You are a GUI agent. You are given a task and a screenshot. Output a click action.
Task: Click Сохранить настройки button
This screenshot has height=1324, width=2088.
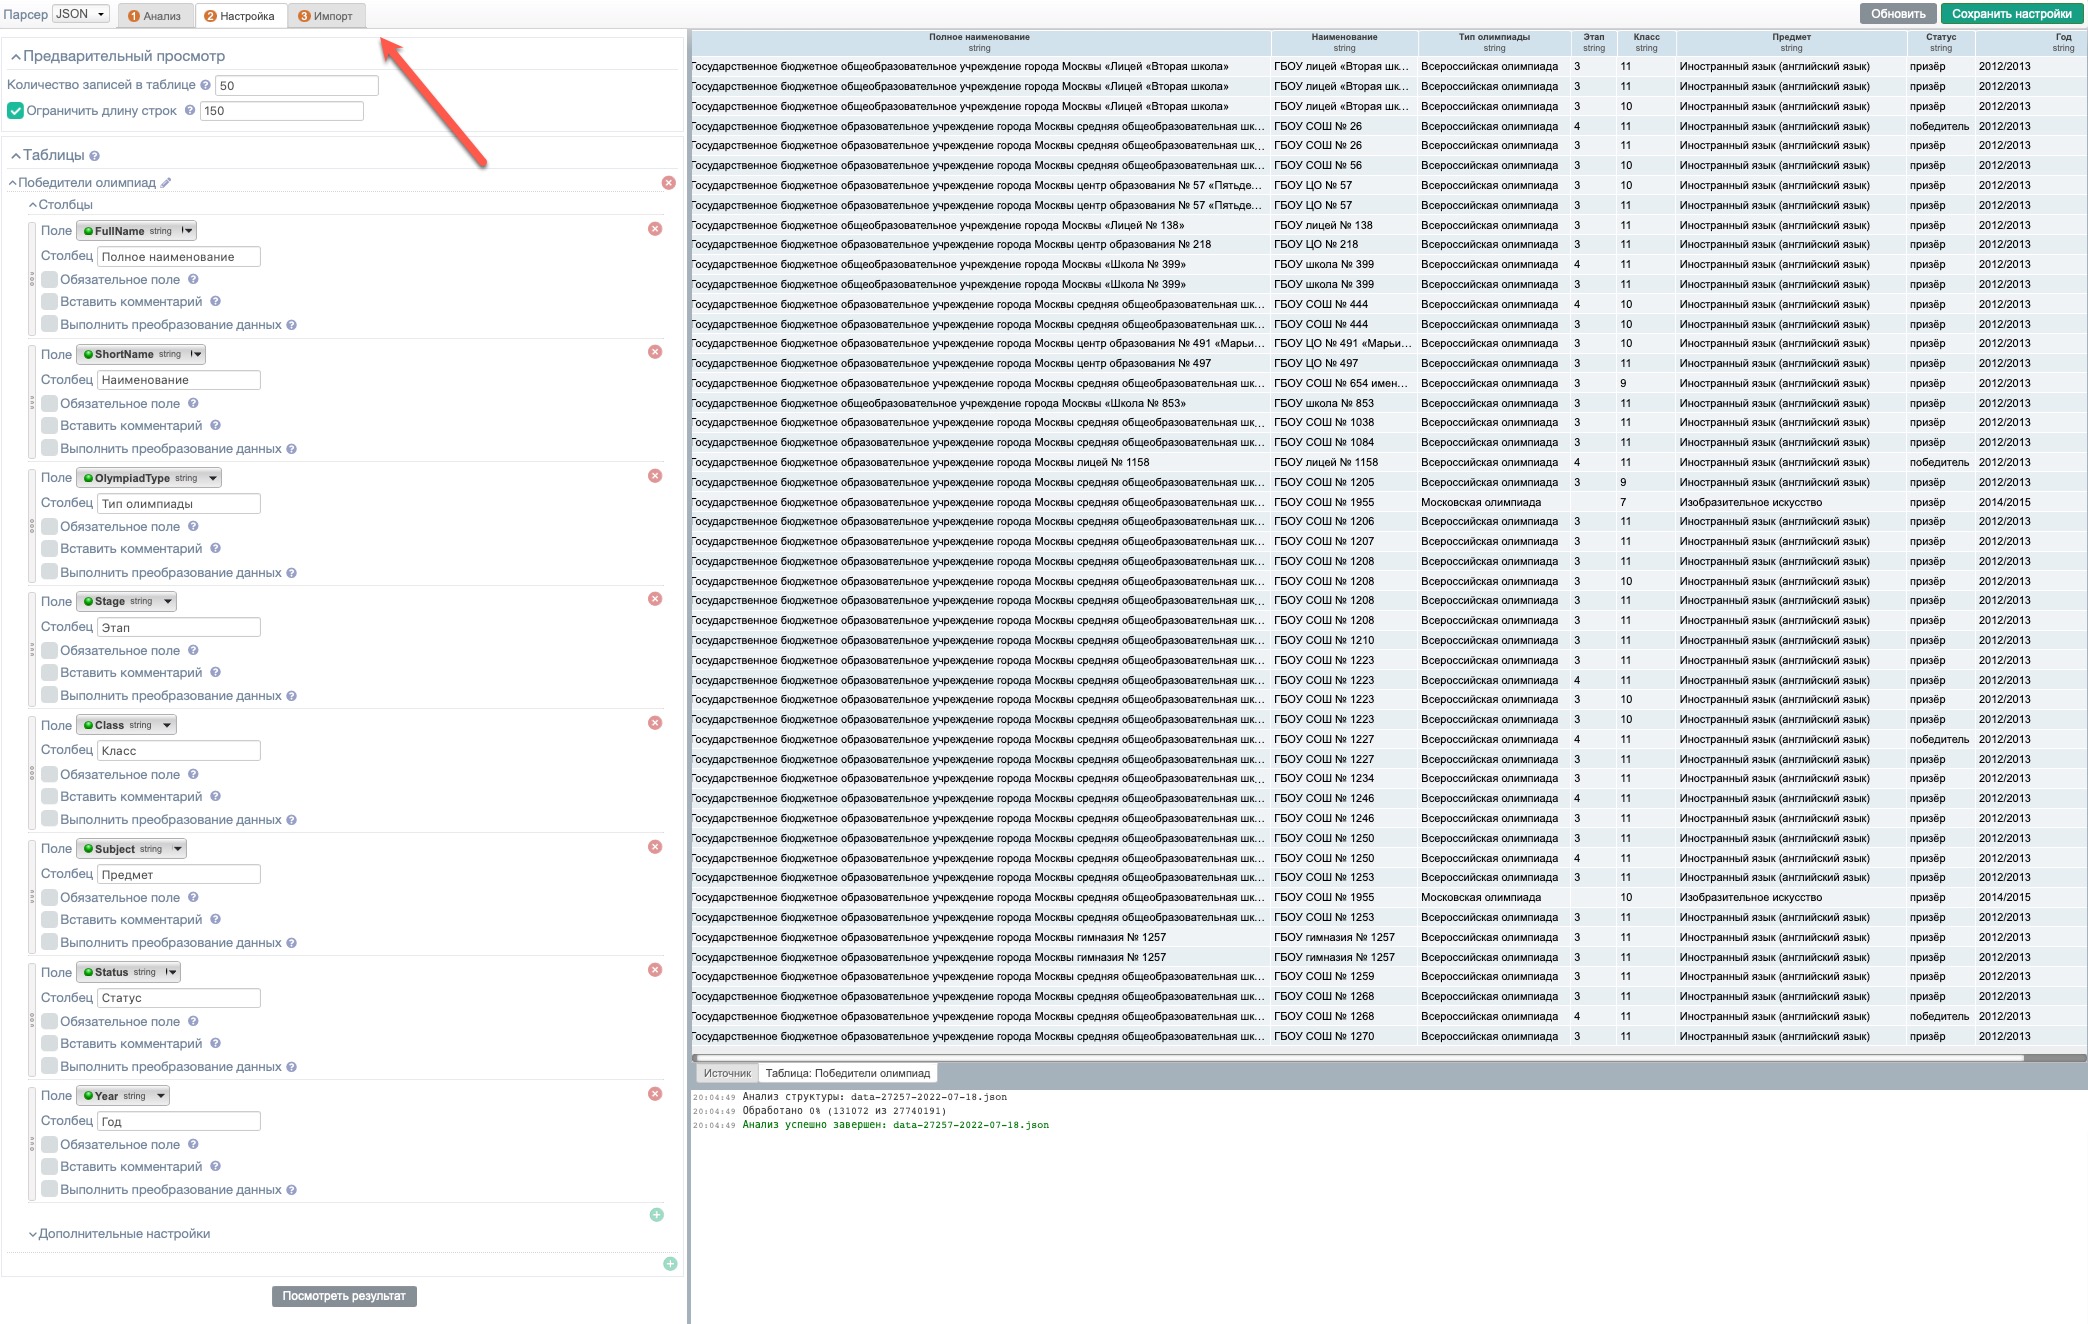2011,14
